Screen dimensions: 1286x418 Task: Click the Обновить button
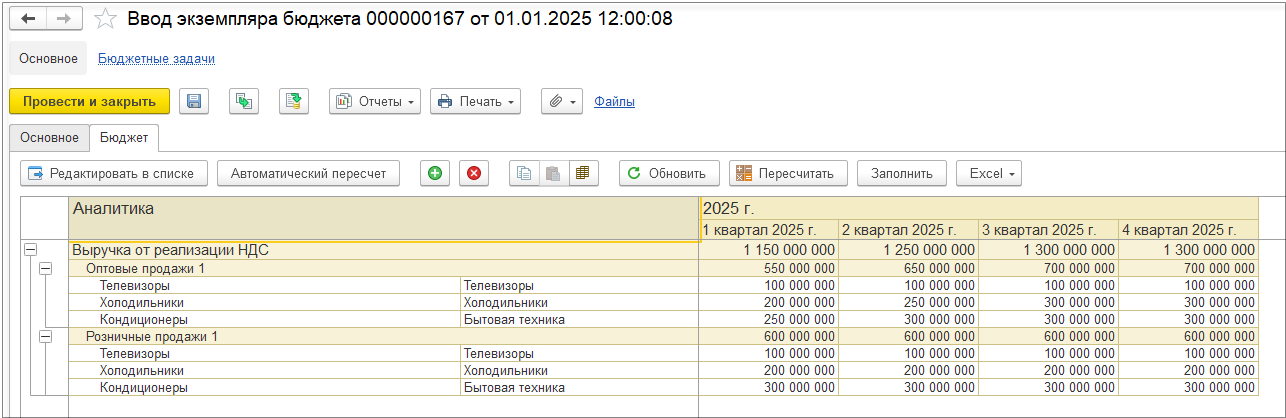pos(668,173)
